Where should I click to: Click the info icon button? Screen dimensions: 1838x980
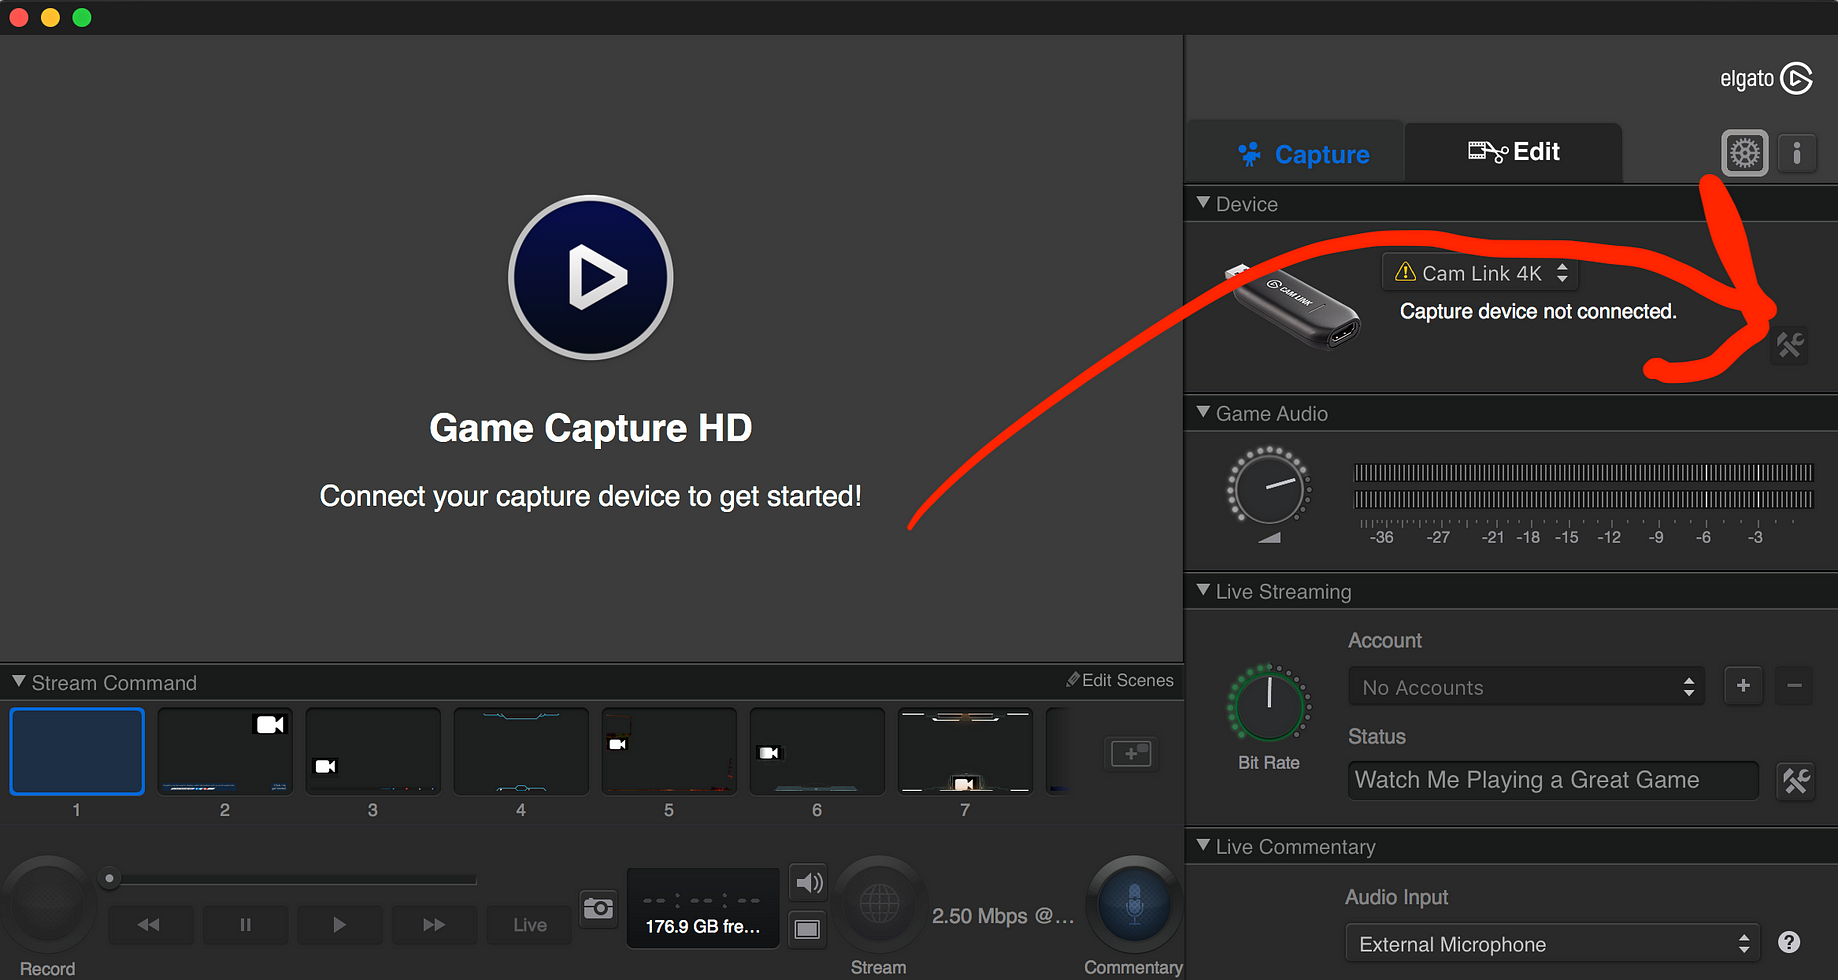(x=1797, y=153)
